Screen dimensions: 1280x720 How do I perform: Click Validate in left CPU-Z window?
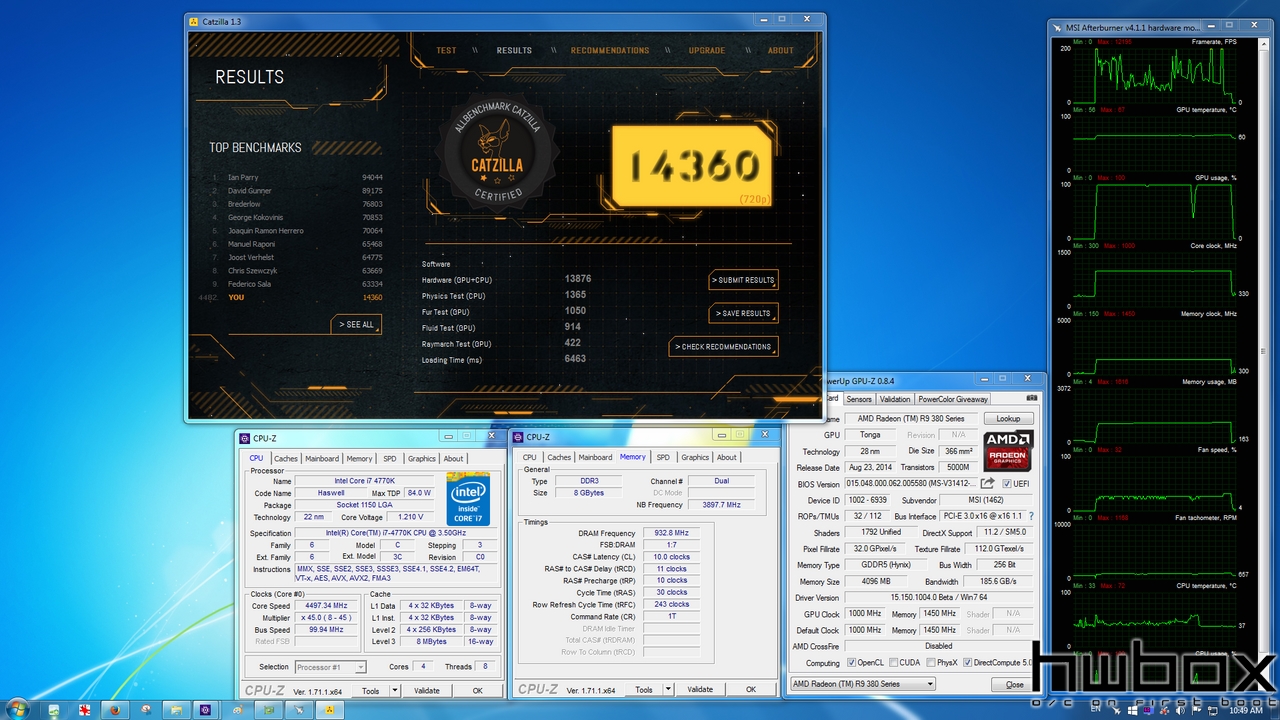[x=427, y=690]
